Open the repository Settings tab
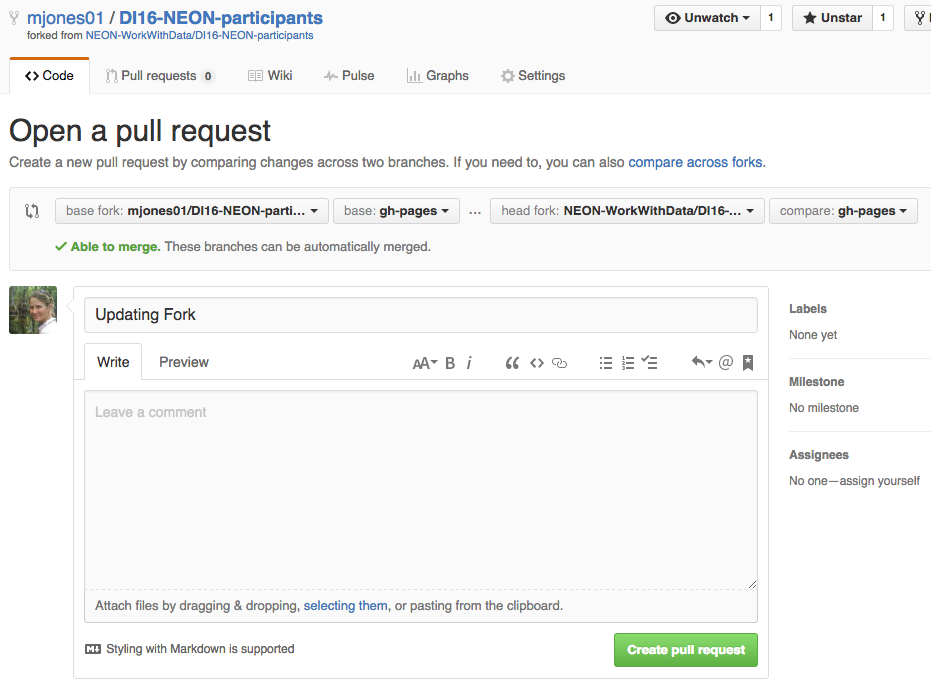Screen dimensions: 931x689 tap(533, 75)
